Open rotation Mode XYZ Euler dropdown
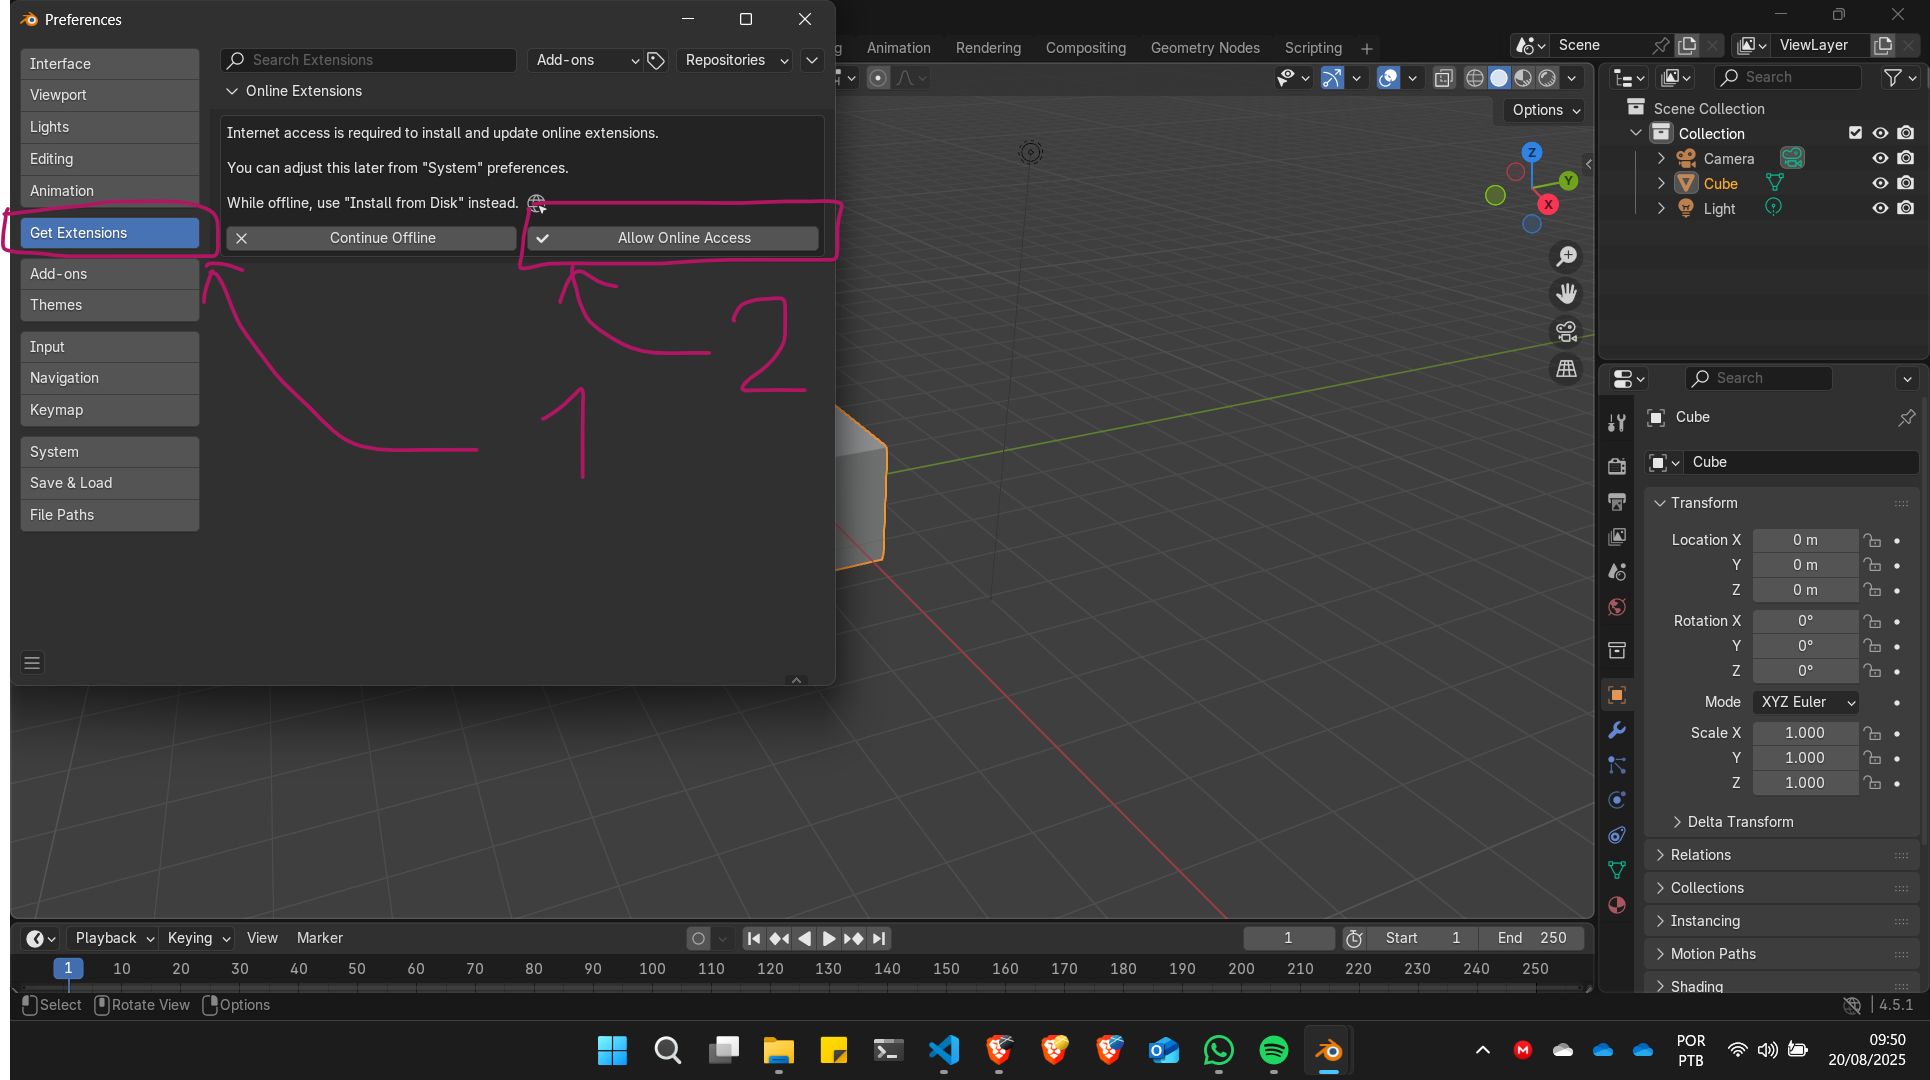 click(x=1806, y=702)
